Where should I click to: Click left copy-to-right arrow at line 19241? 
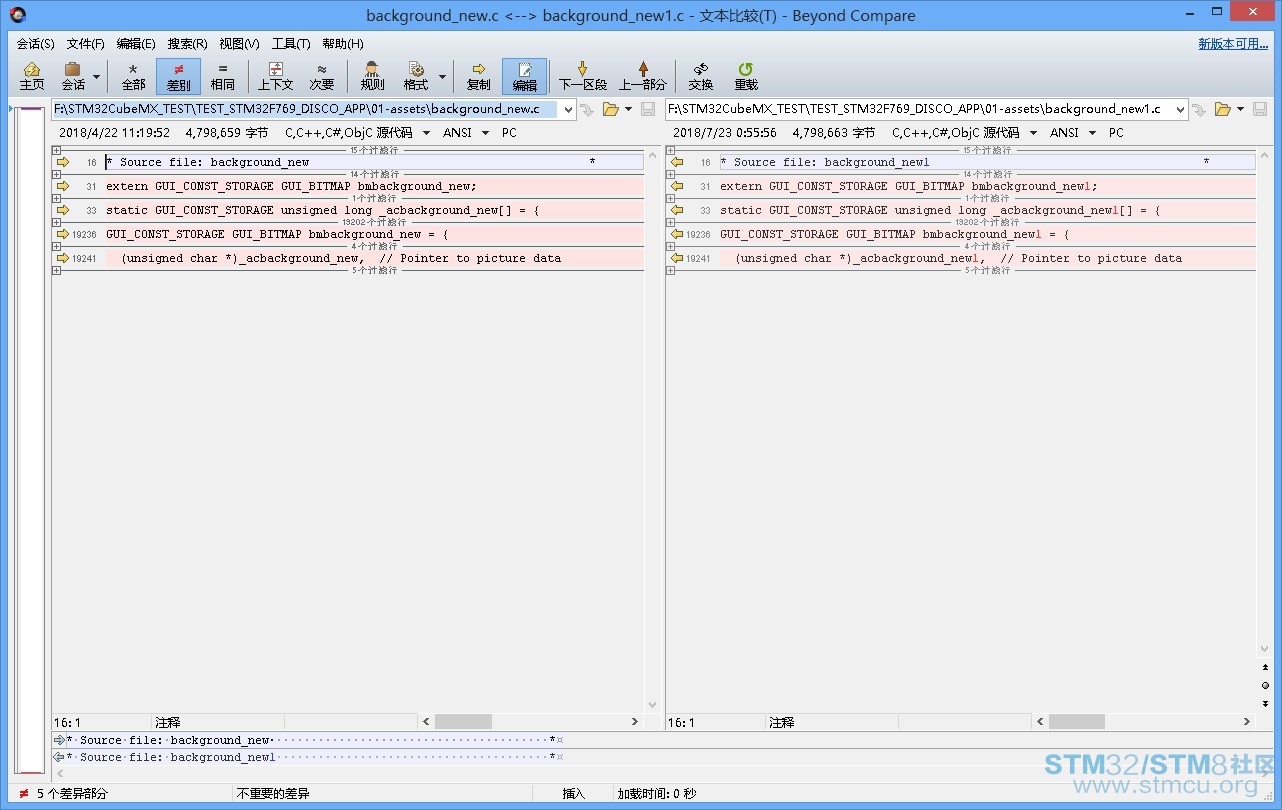(x=63, y=258)
